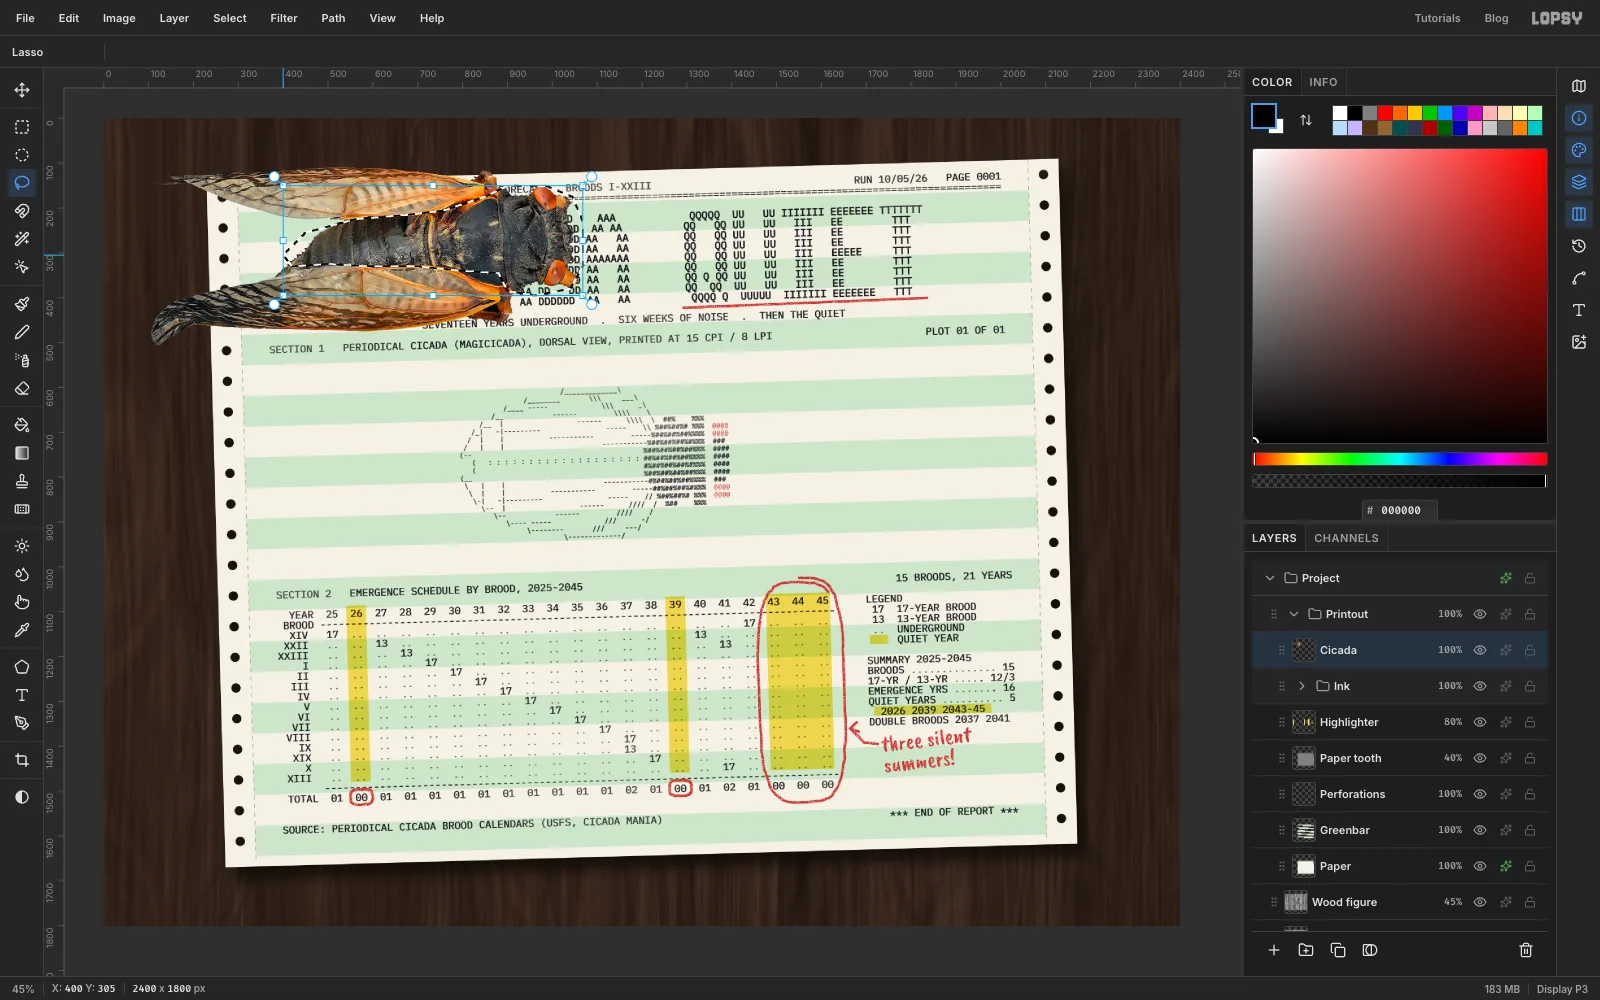Open the Tutorials link
Image resolution: width=1600 pixels, height=1000 pixels.
coord(1437,18)
